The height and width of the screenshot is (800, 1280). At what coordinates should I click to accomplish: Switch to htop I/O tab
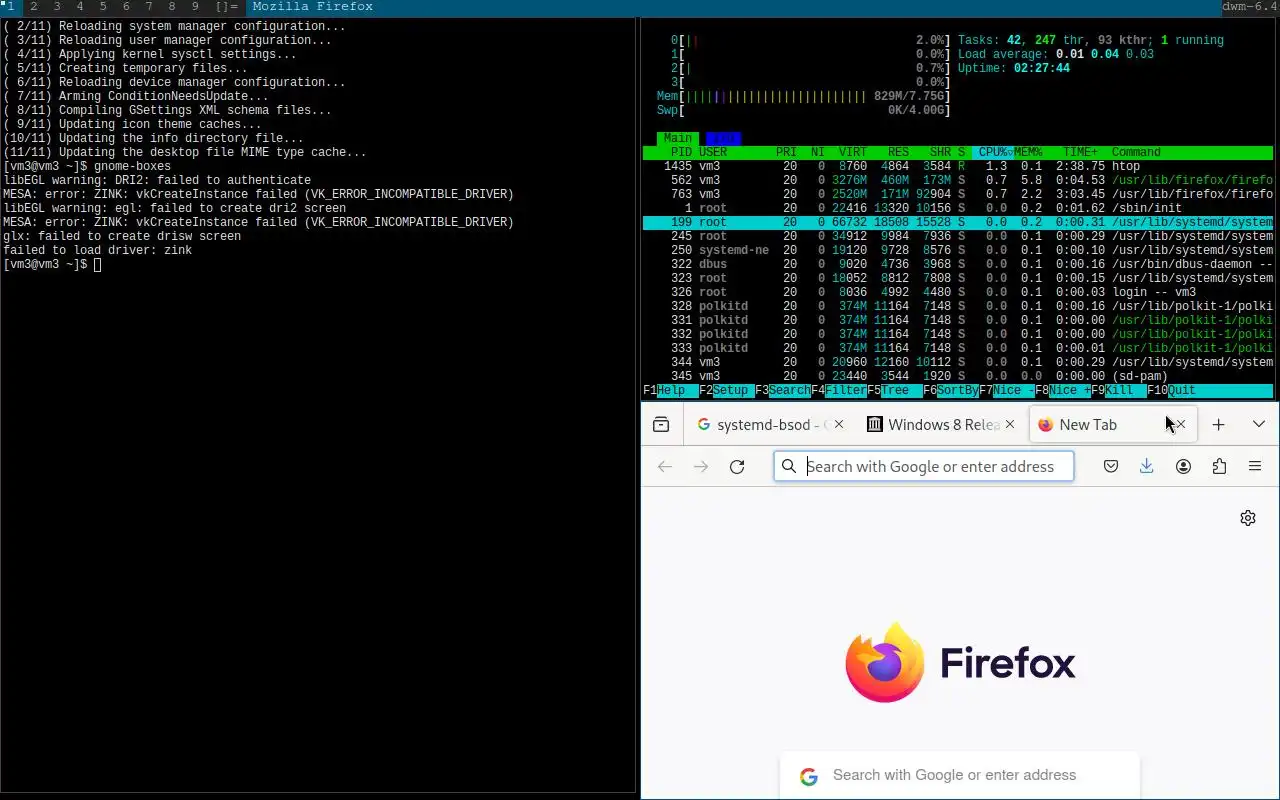[723, 138]
